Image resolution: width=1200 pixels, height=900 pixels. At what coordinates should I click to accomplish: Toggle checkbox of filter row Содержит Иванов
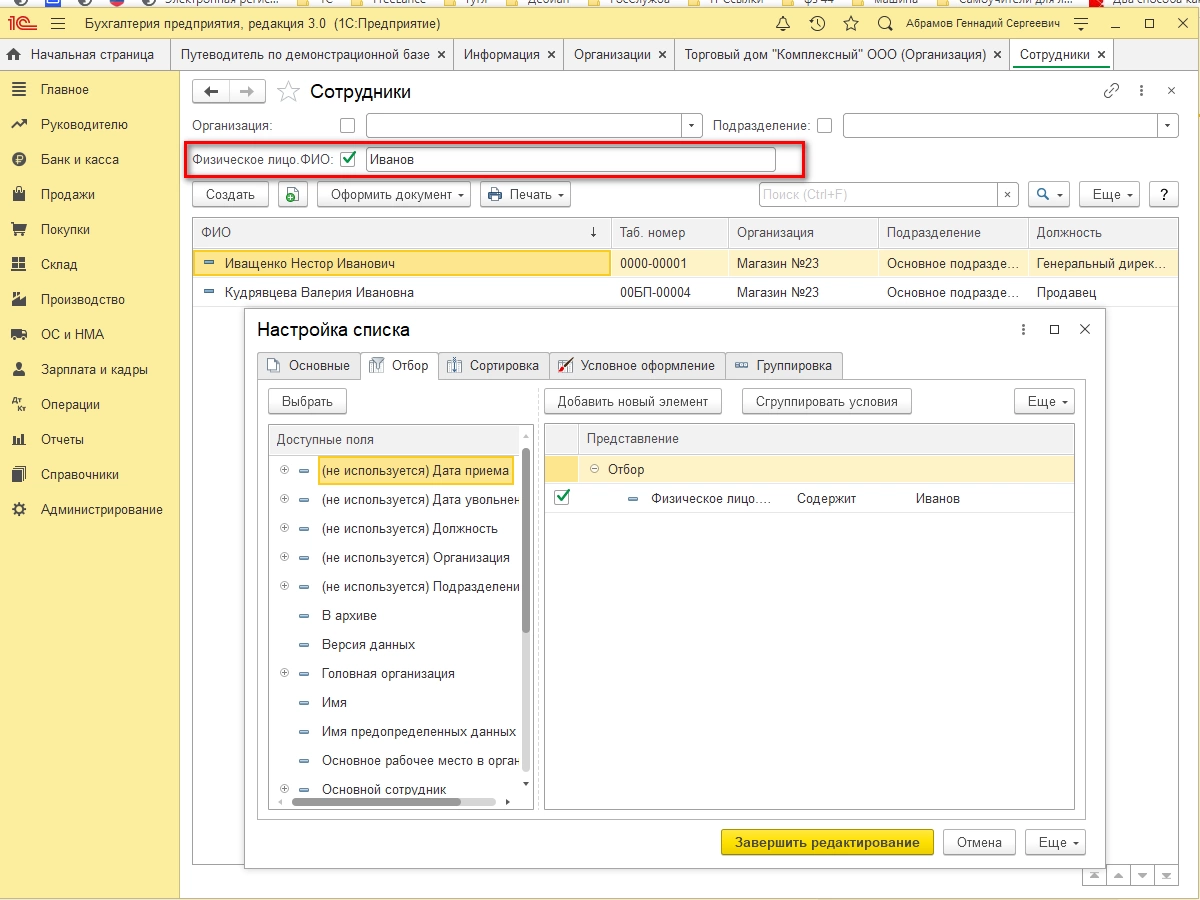(562, 498)
